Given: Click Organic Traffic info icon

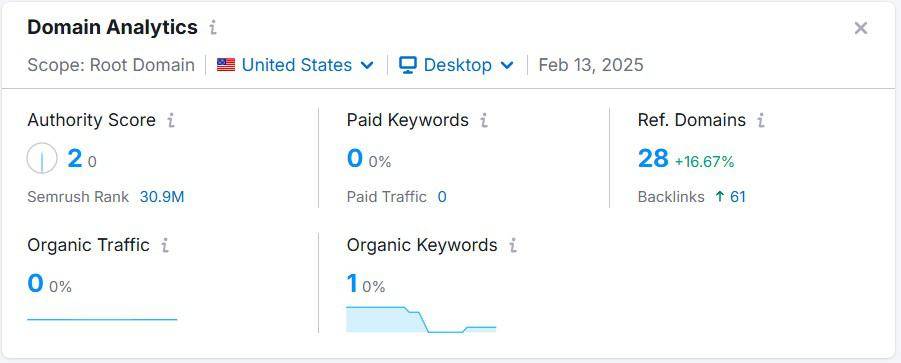Looking at the screenshot, I should pos(165,246).
